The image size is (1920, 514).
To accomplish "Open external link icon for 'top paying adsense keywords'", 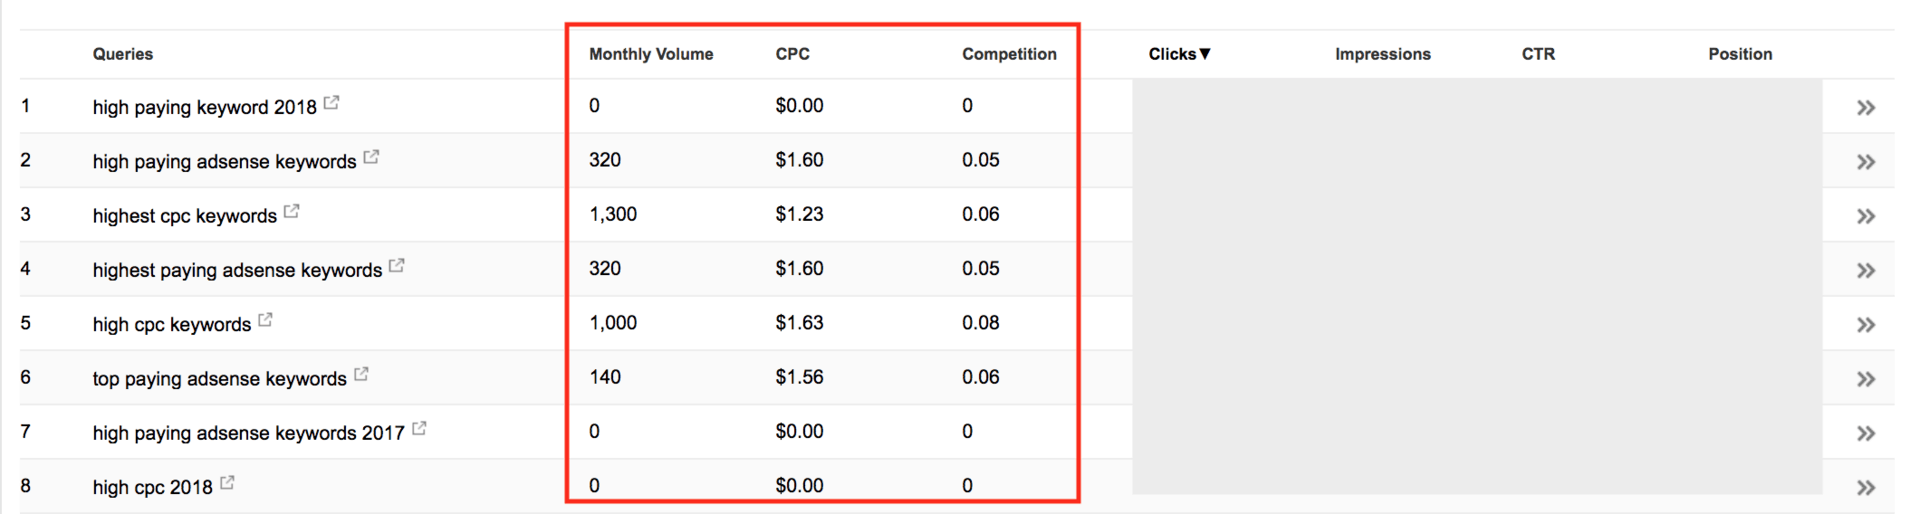I will (x=361, y=374).
